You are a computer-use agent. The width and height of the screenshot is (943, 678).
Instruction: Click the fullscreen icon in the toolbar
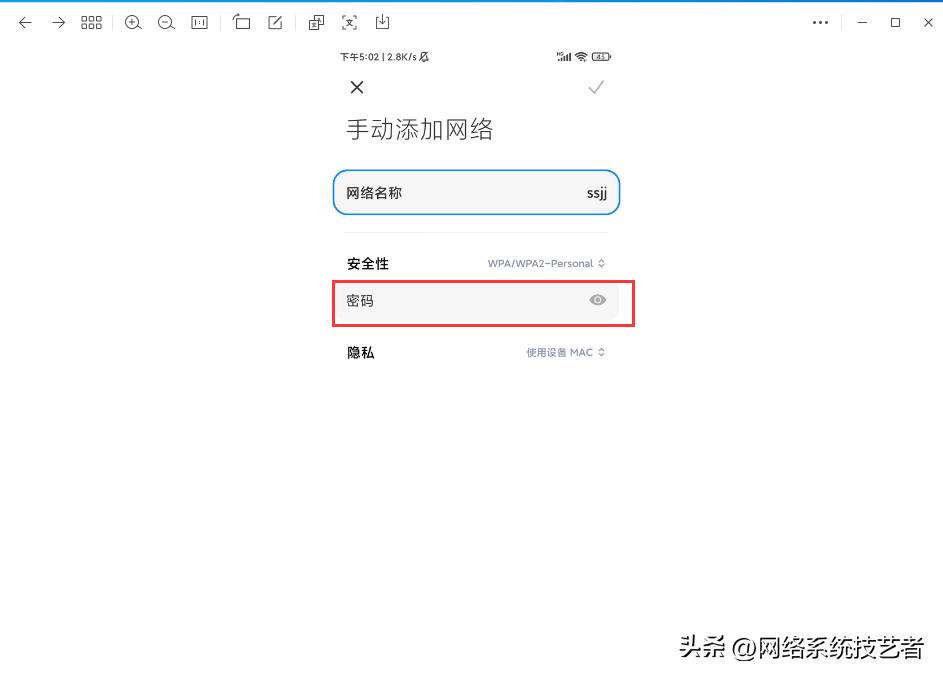[x=349, y=22]
